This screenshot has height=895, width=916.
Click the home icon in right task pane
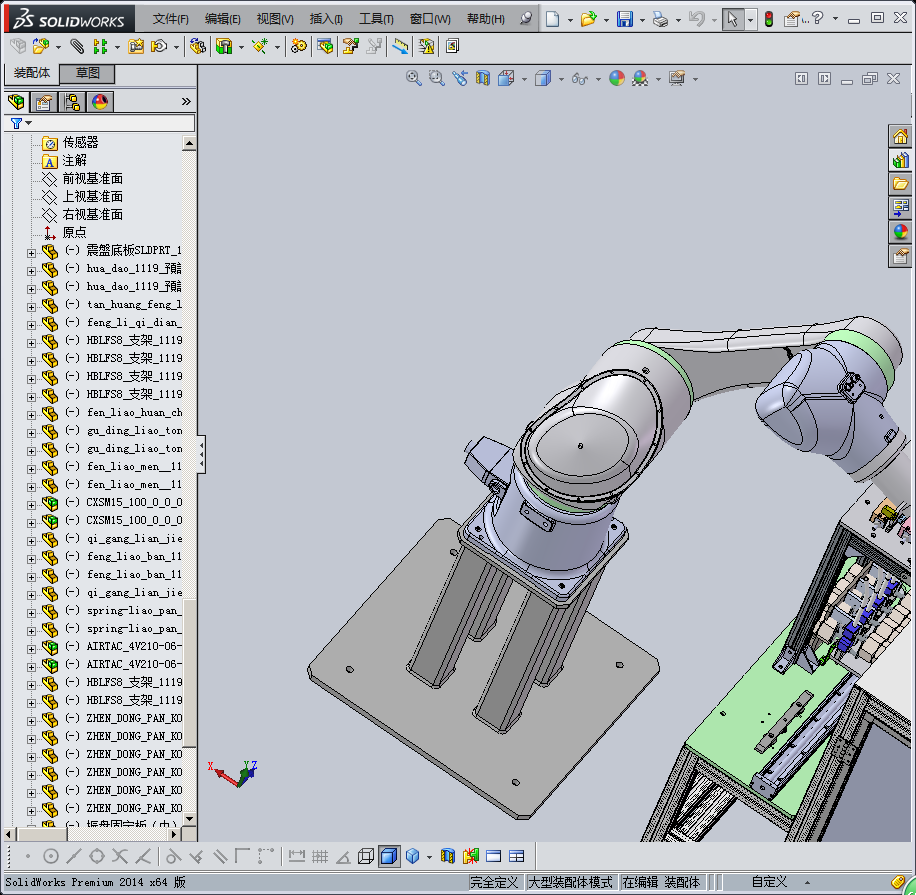click(900, 136)
